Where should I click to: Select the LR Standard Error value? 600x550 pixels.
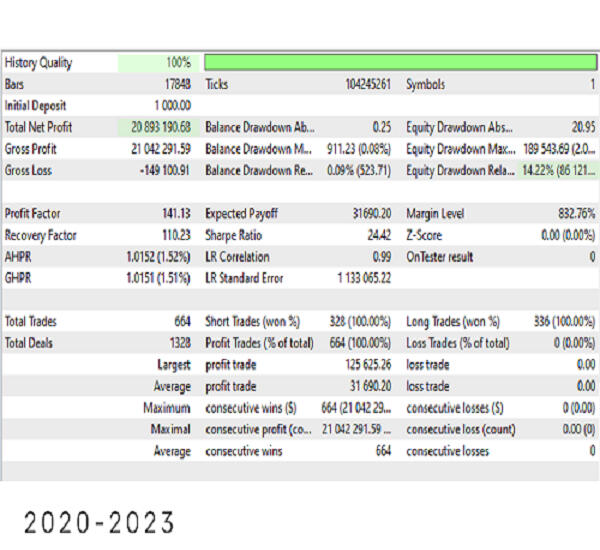[x=362, y=278]
